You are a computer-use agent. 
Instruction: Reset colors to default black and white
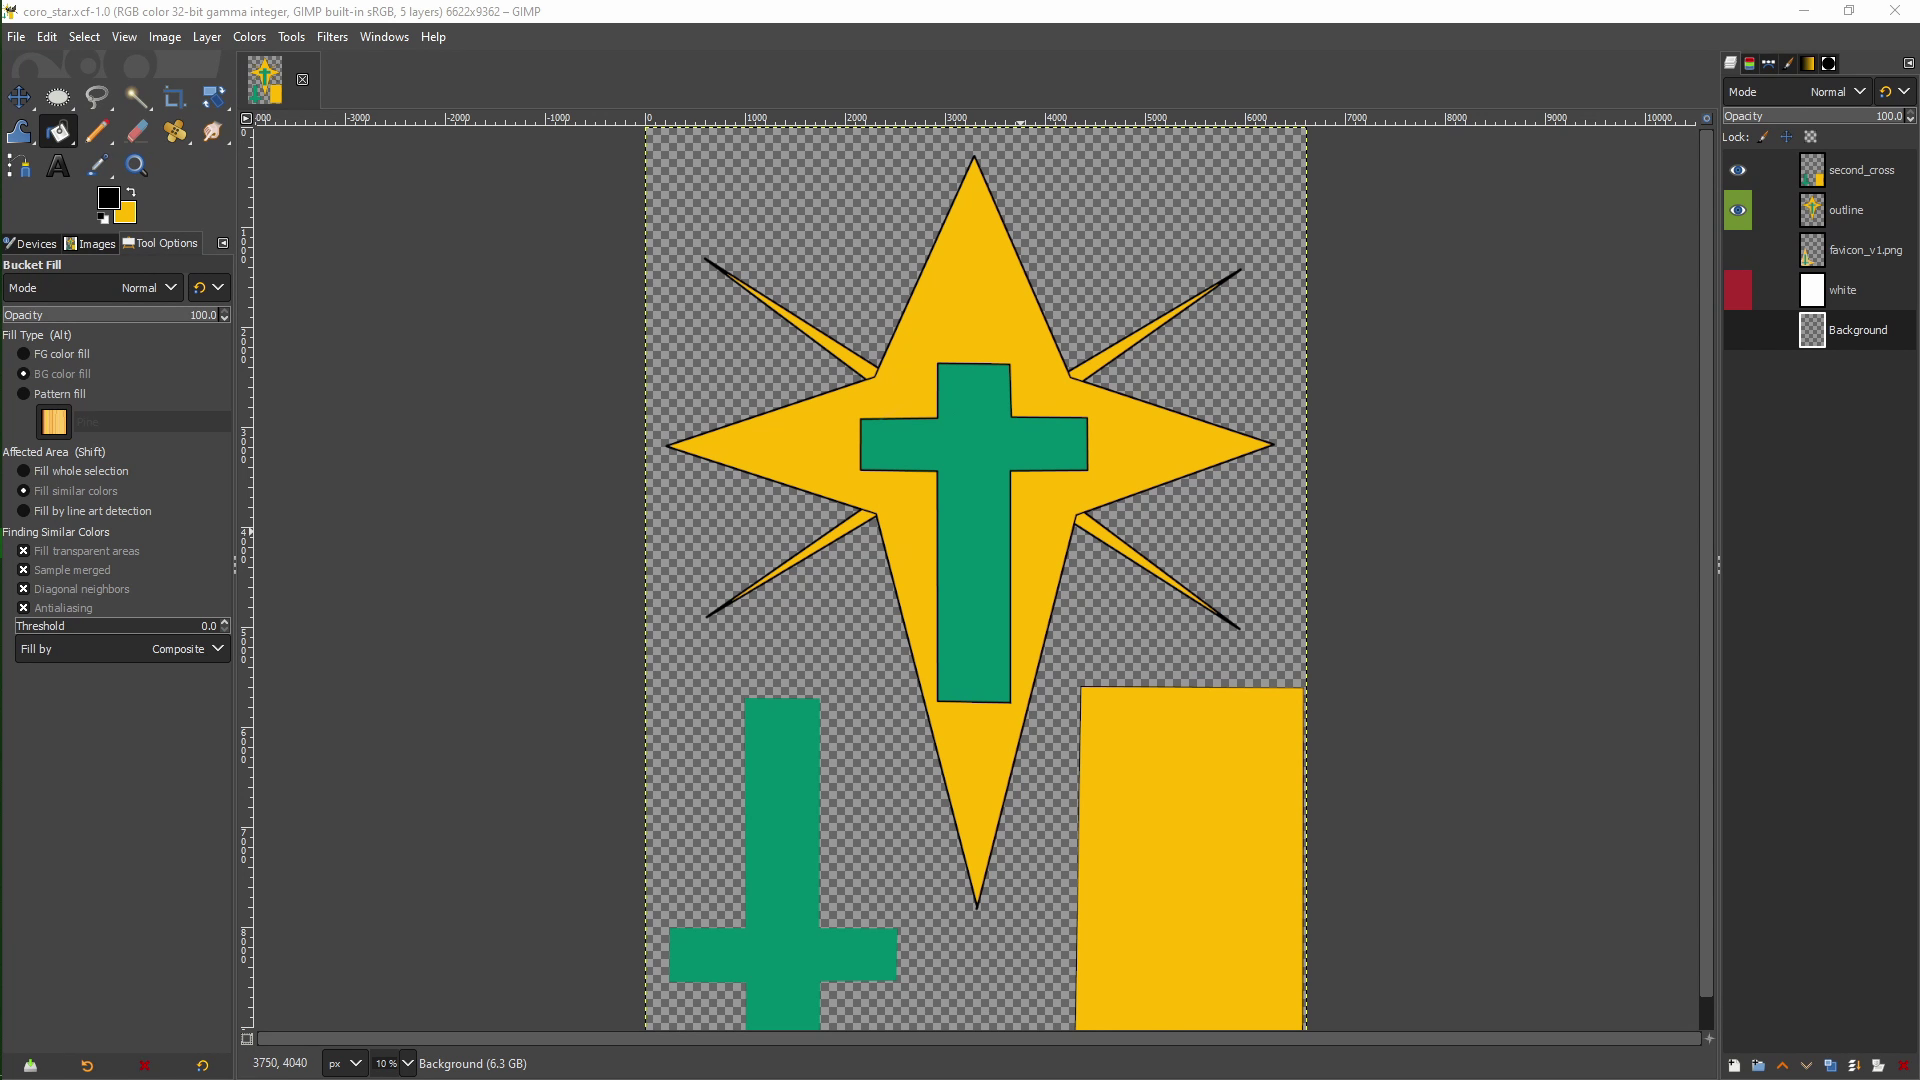tap(103, 218)
